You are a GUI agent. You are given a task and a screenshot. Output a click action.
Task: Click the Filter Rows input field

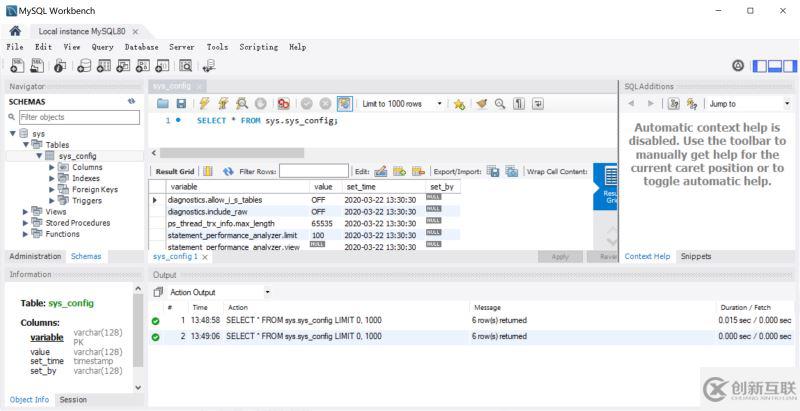[314, 171]
